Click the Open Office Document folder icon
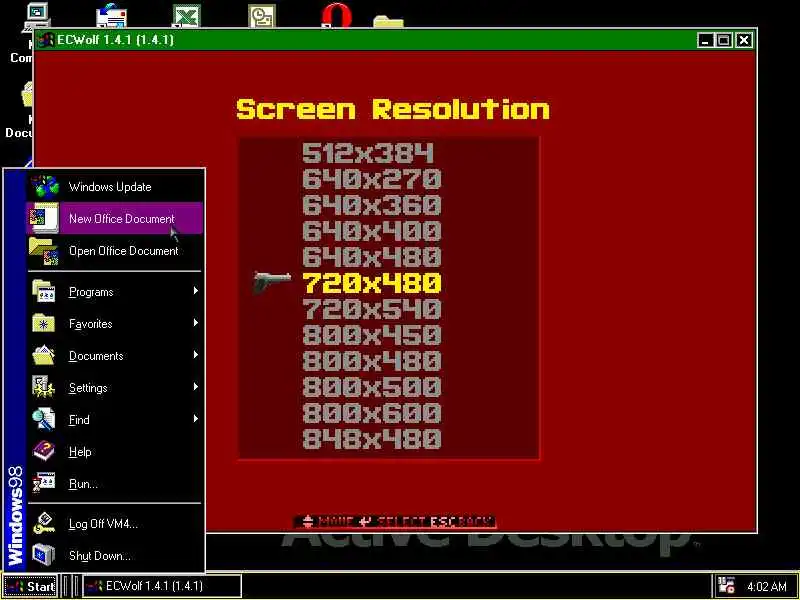 pyautogui.click(x=44, y=251)
